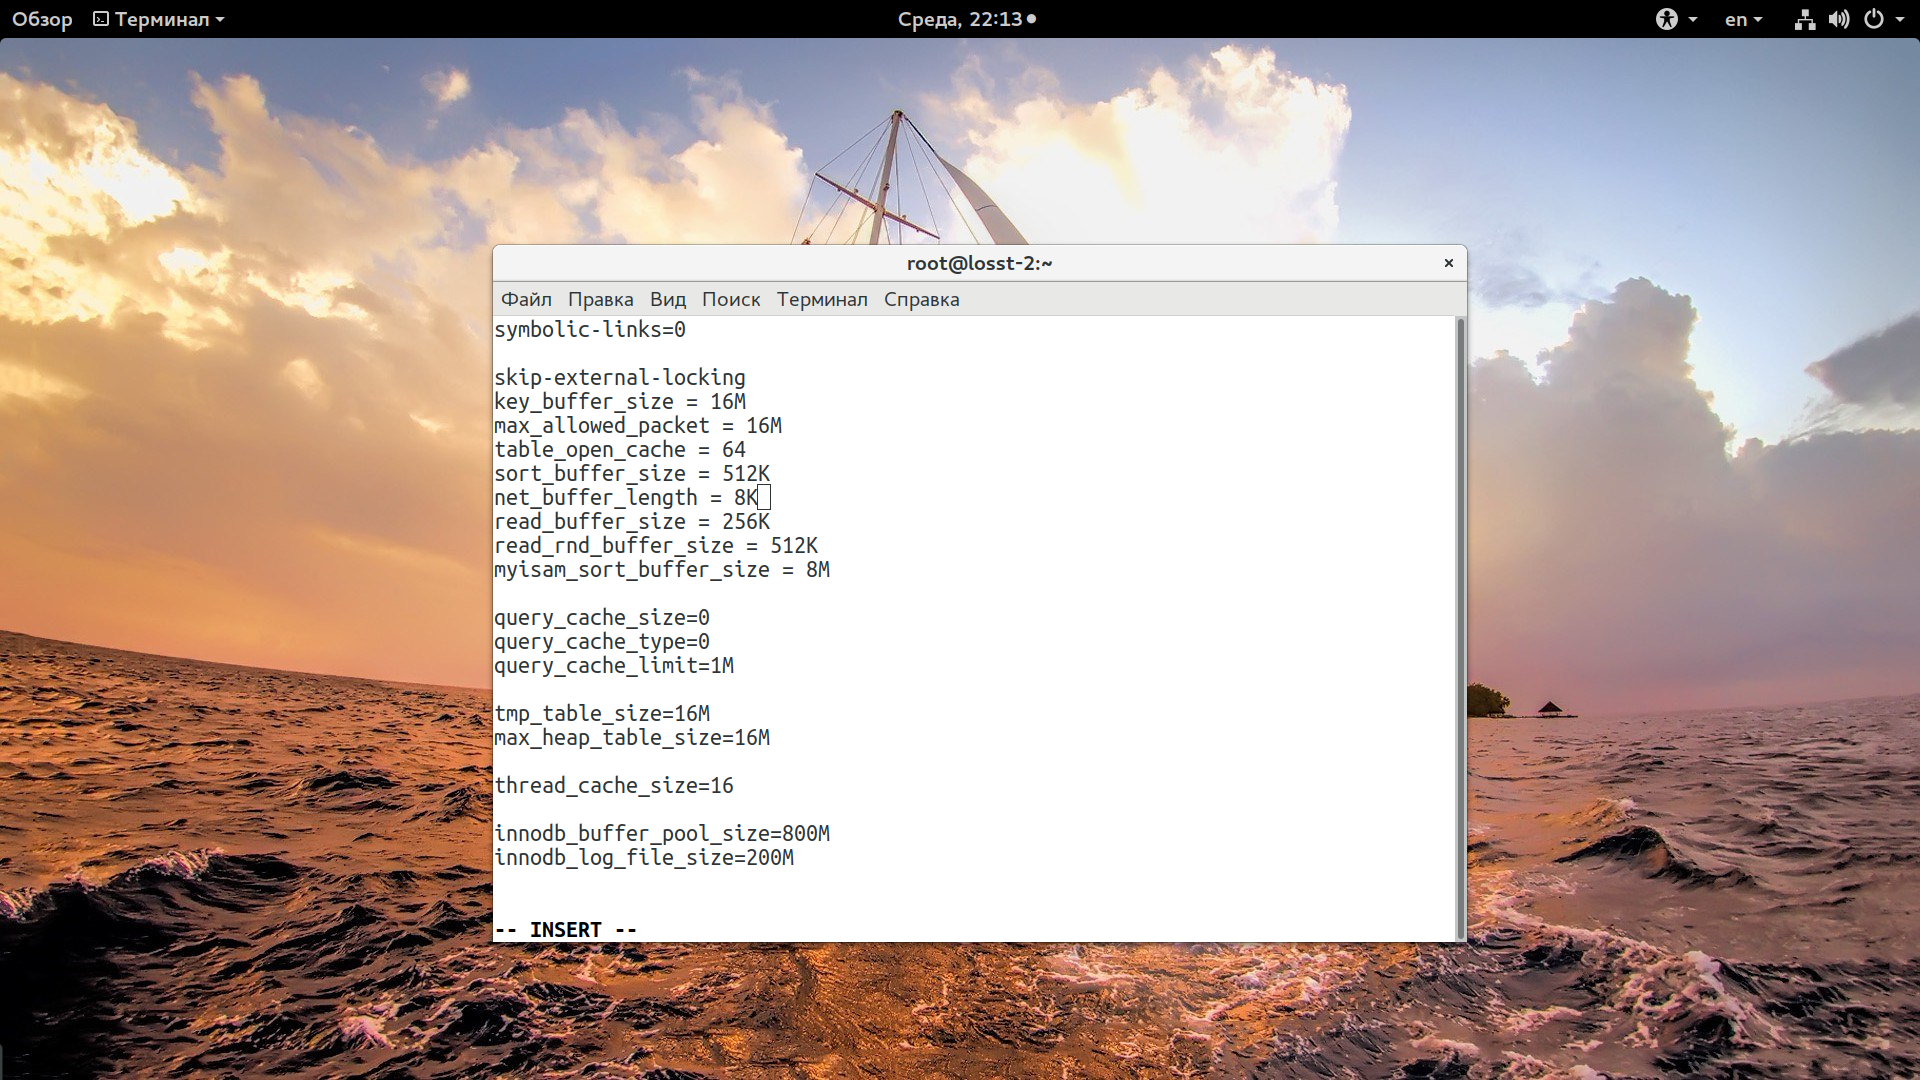Click the network status icon
Image resolution: width=1920 pixels, height=1080 pixels.
[1804, 19]
